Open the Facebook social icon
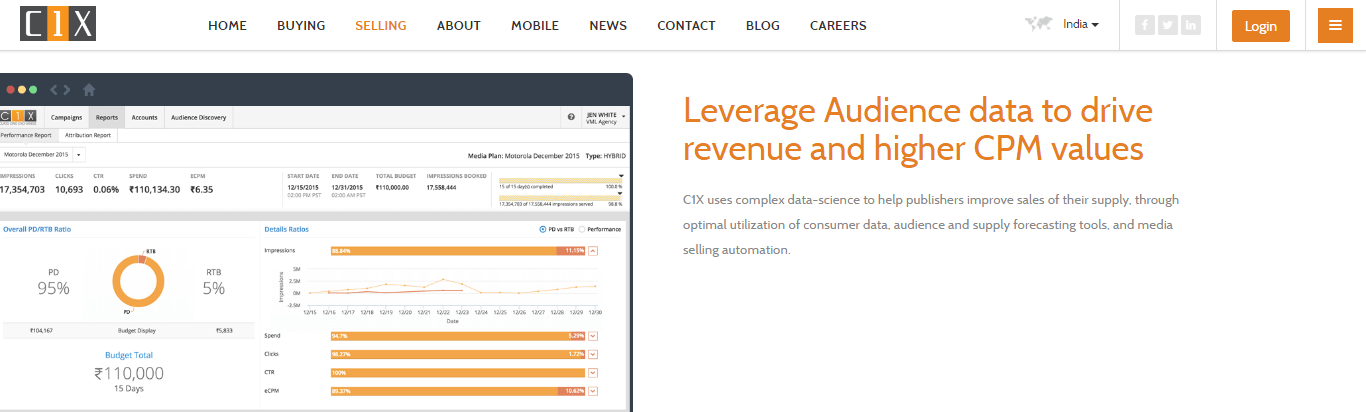The image size is (1366, 412). [1144, 26]
